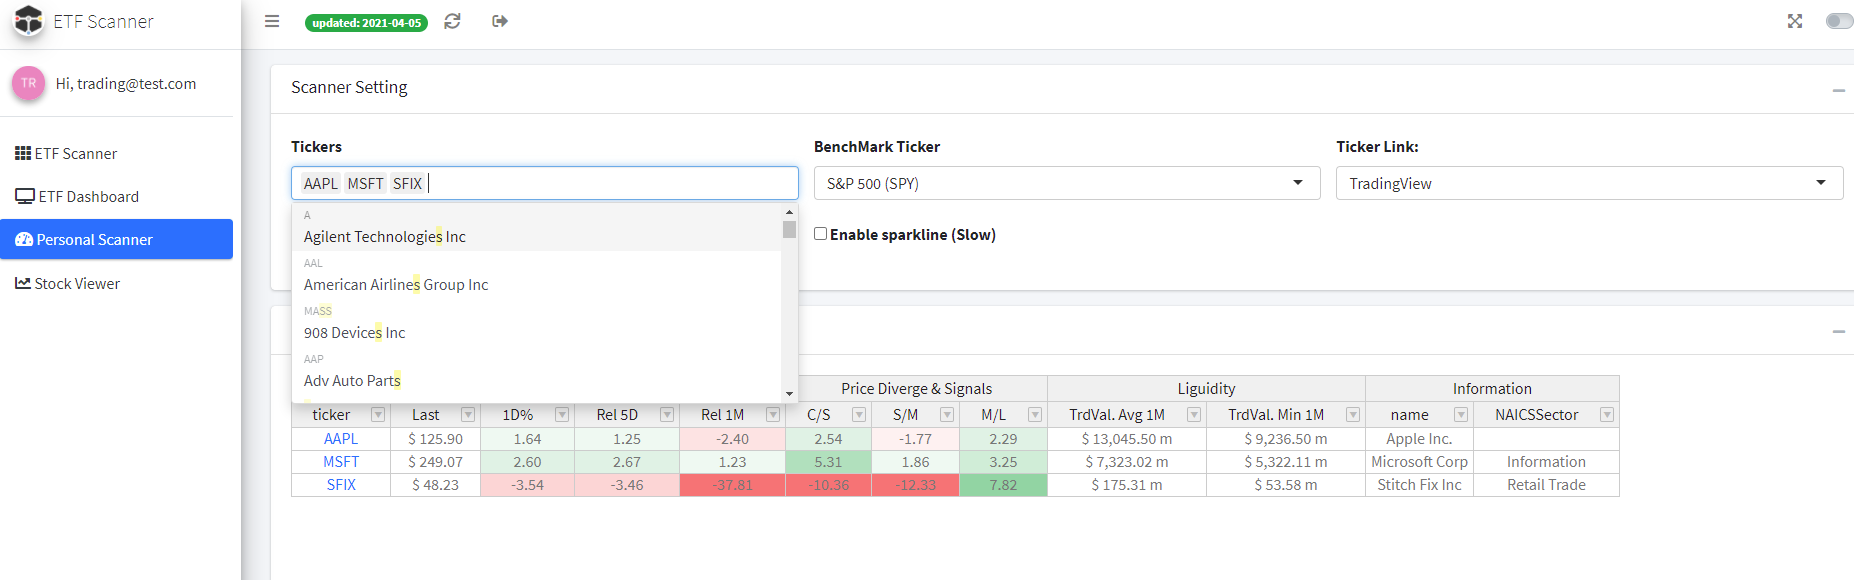Screen dimensions: 1854x580
Task: Select Personal Scanner in the sidebar
Action: (x=116, y=239)
